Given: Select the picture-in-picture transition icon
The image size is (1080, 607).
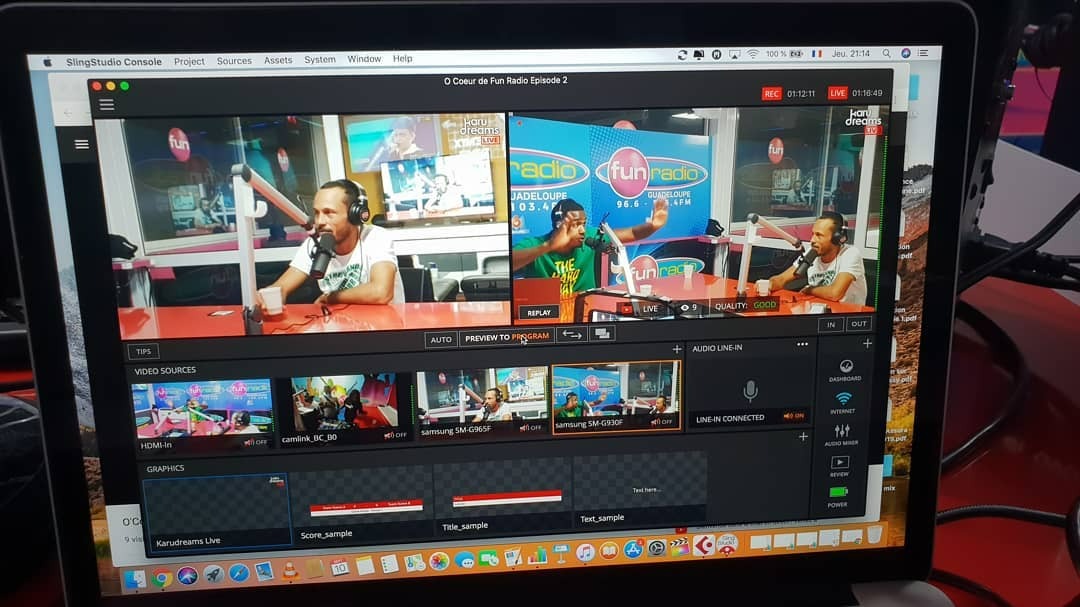Looking at the screenshot, I should (x=602, y=335).
